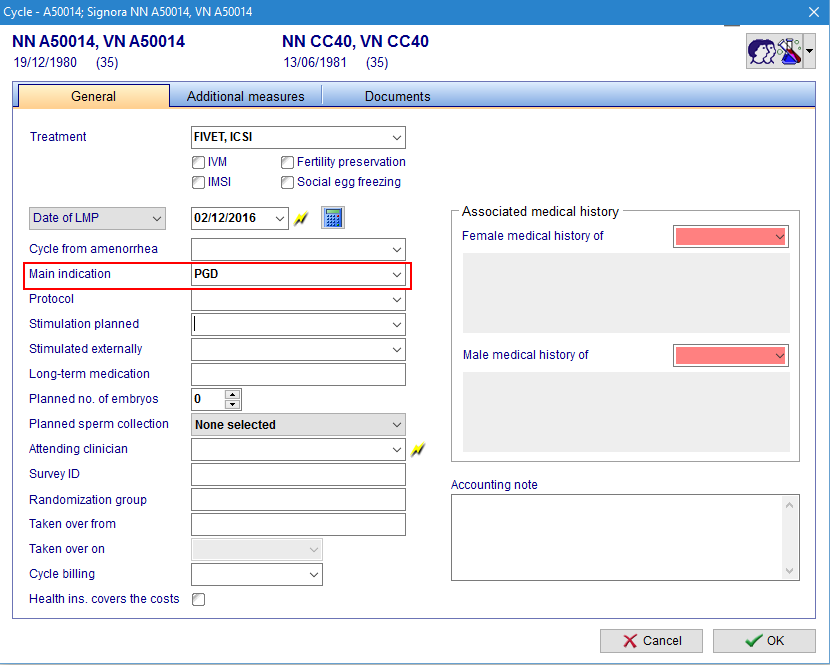The width and height of the screenshot is (830, 665).
Task: Close the Cycle dialog window
Action: click(814, 12)
